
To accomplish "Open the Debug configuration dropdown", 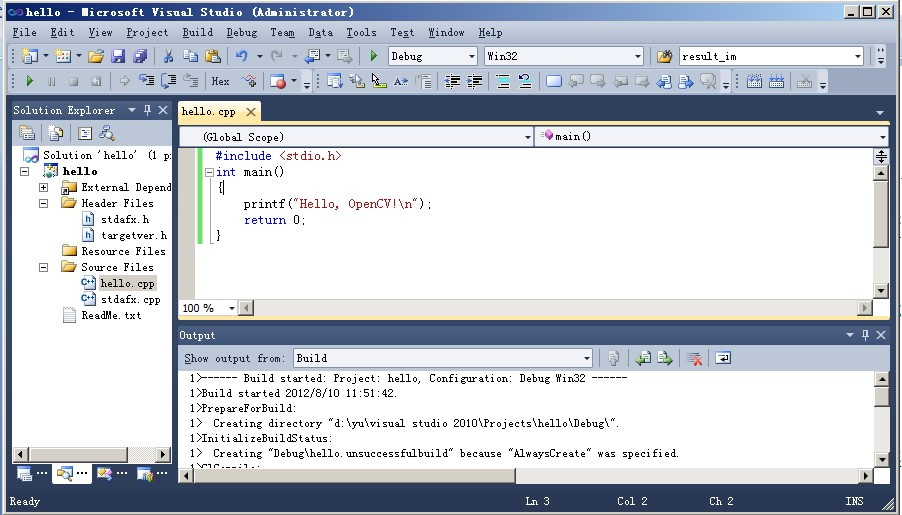I will click(x=472, y=56).
